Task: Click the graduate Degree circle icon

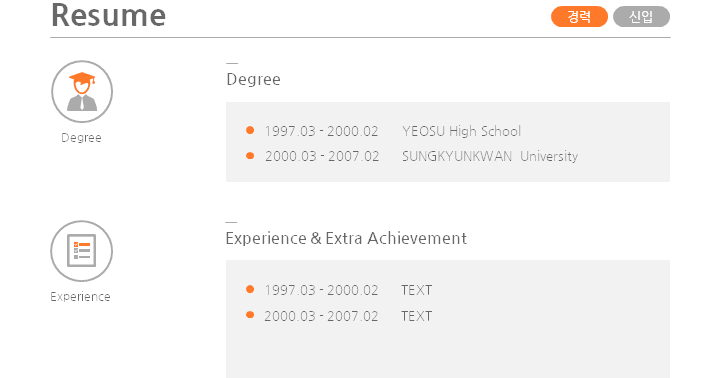Action: pos(82,91)
